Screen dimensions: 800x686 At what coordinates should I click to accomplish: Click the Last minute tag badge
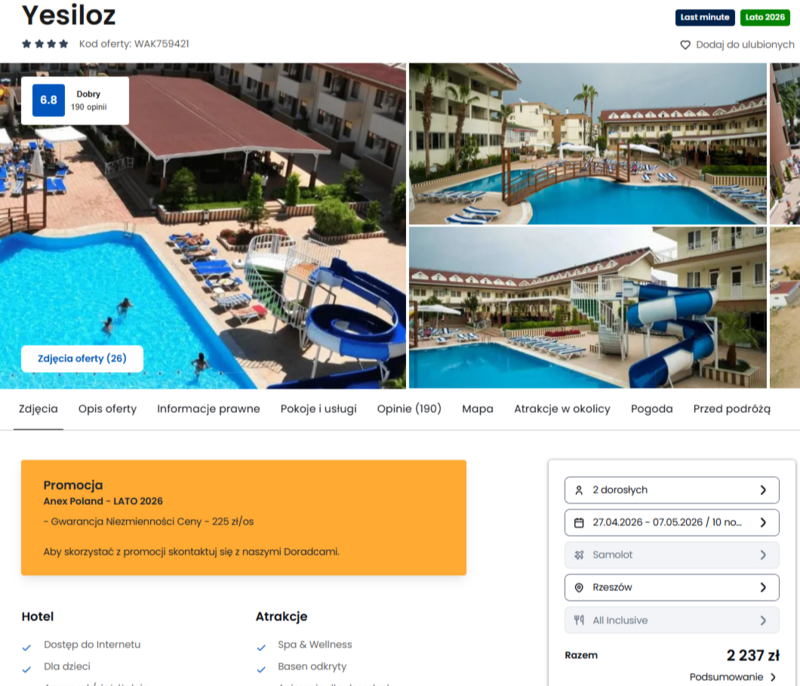[x=705, y=17]
